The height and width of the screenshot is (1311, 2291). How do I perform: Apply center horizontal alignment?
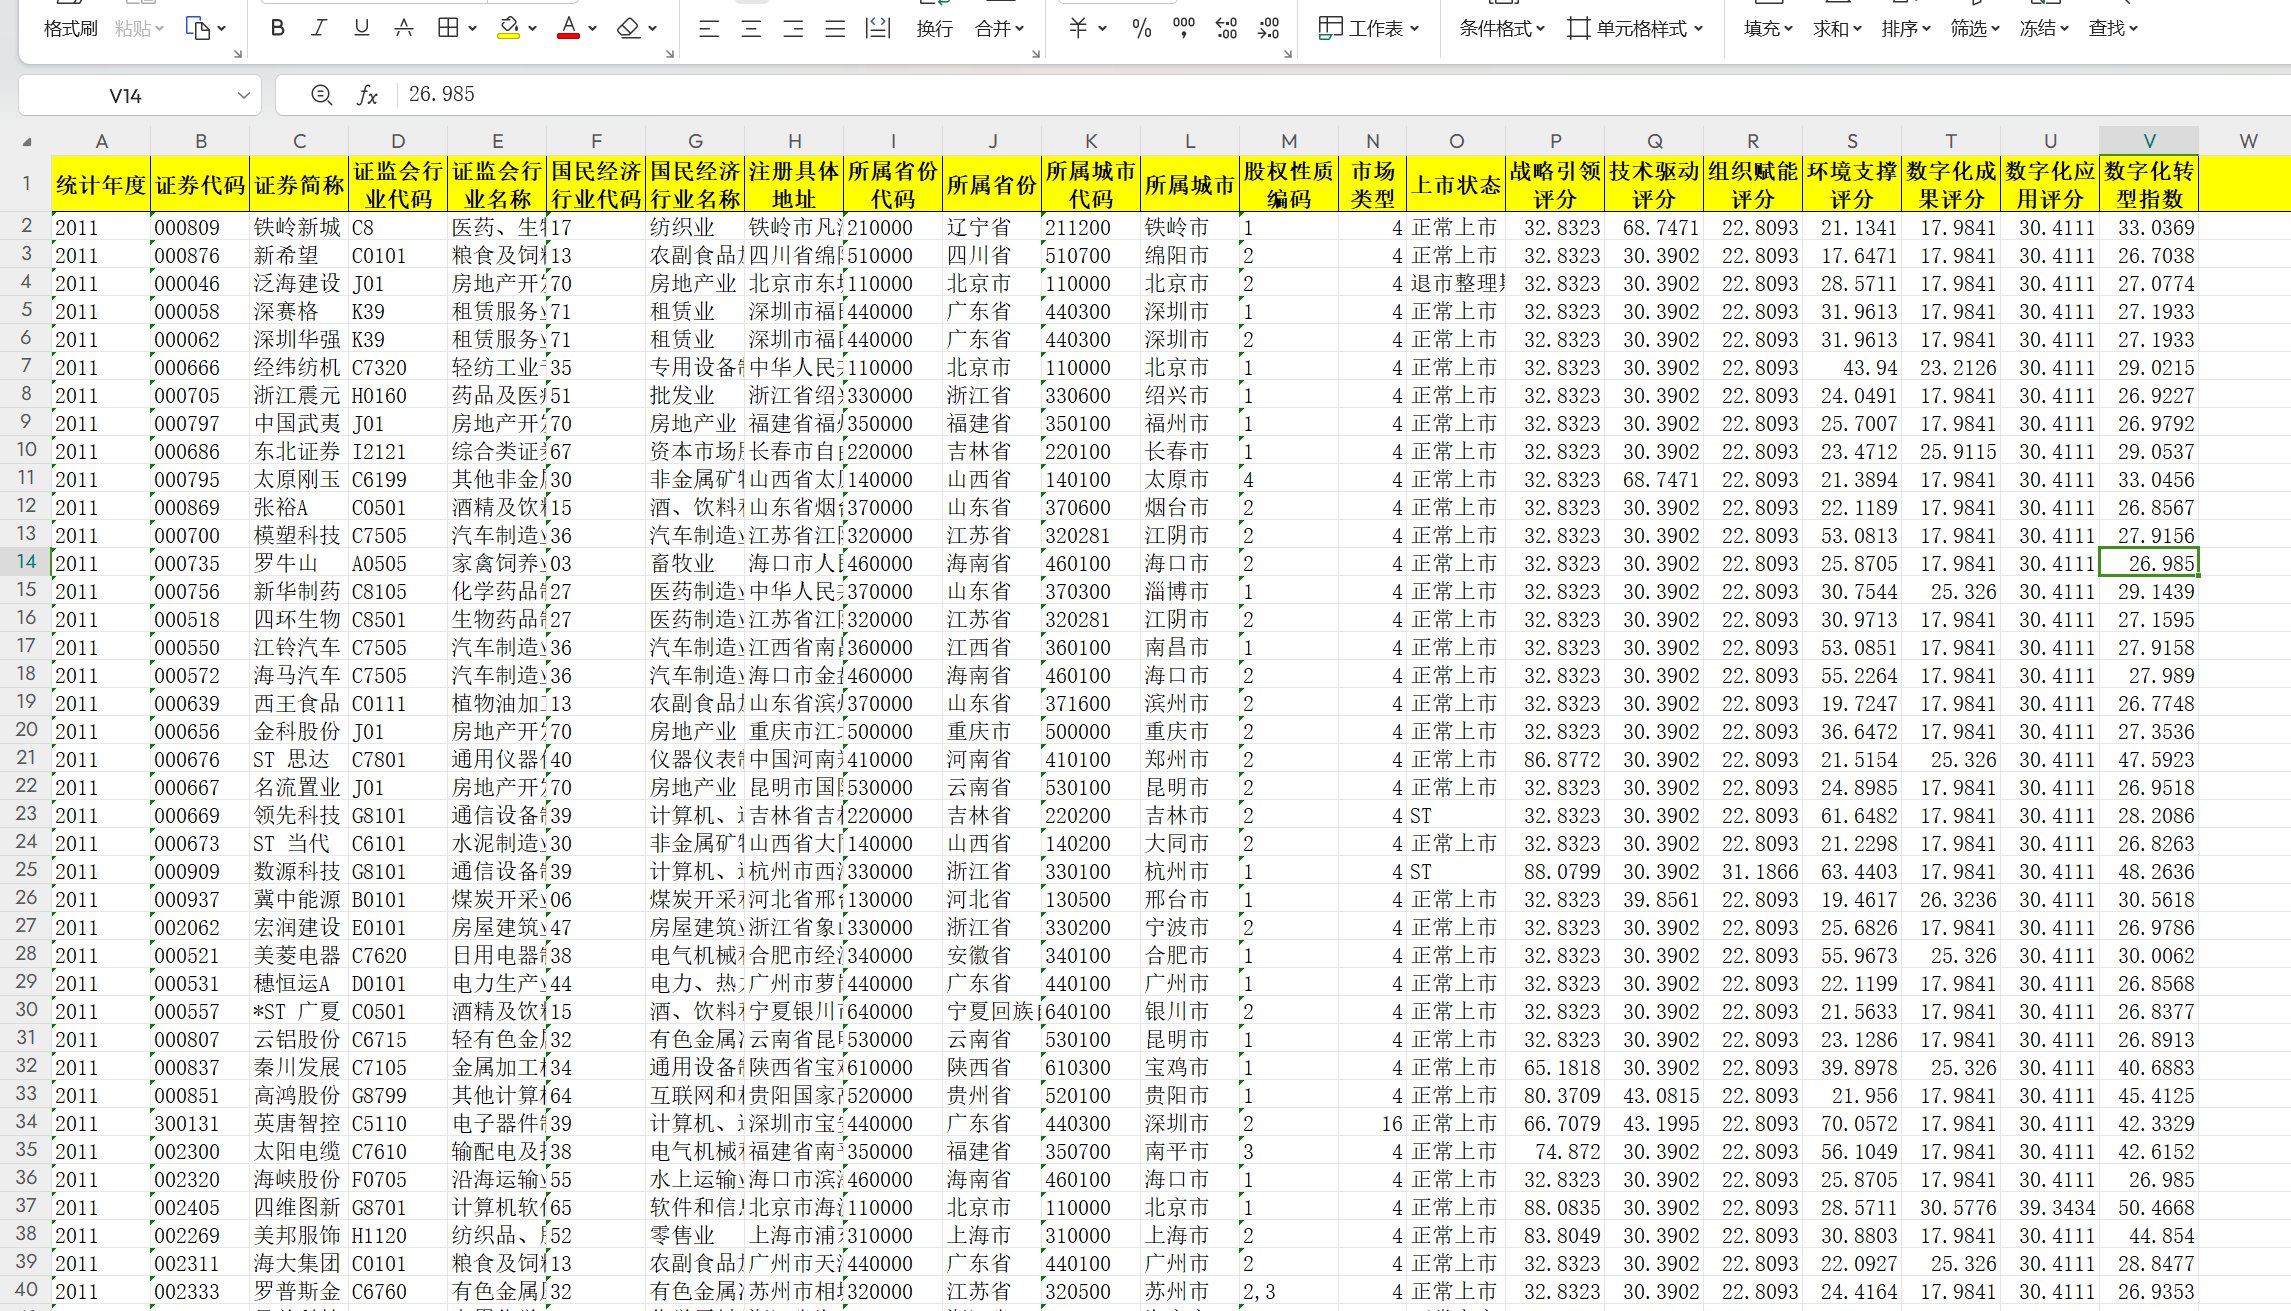pos(751,28)
